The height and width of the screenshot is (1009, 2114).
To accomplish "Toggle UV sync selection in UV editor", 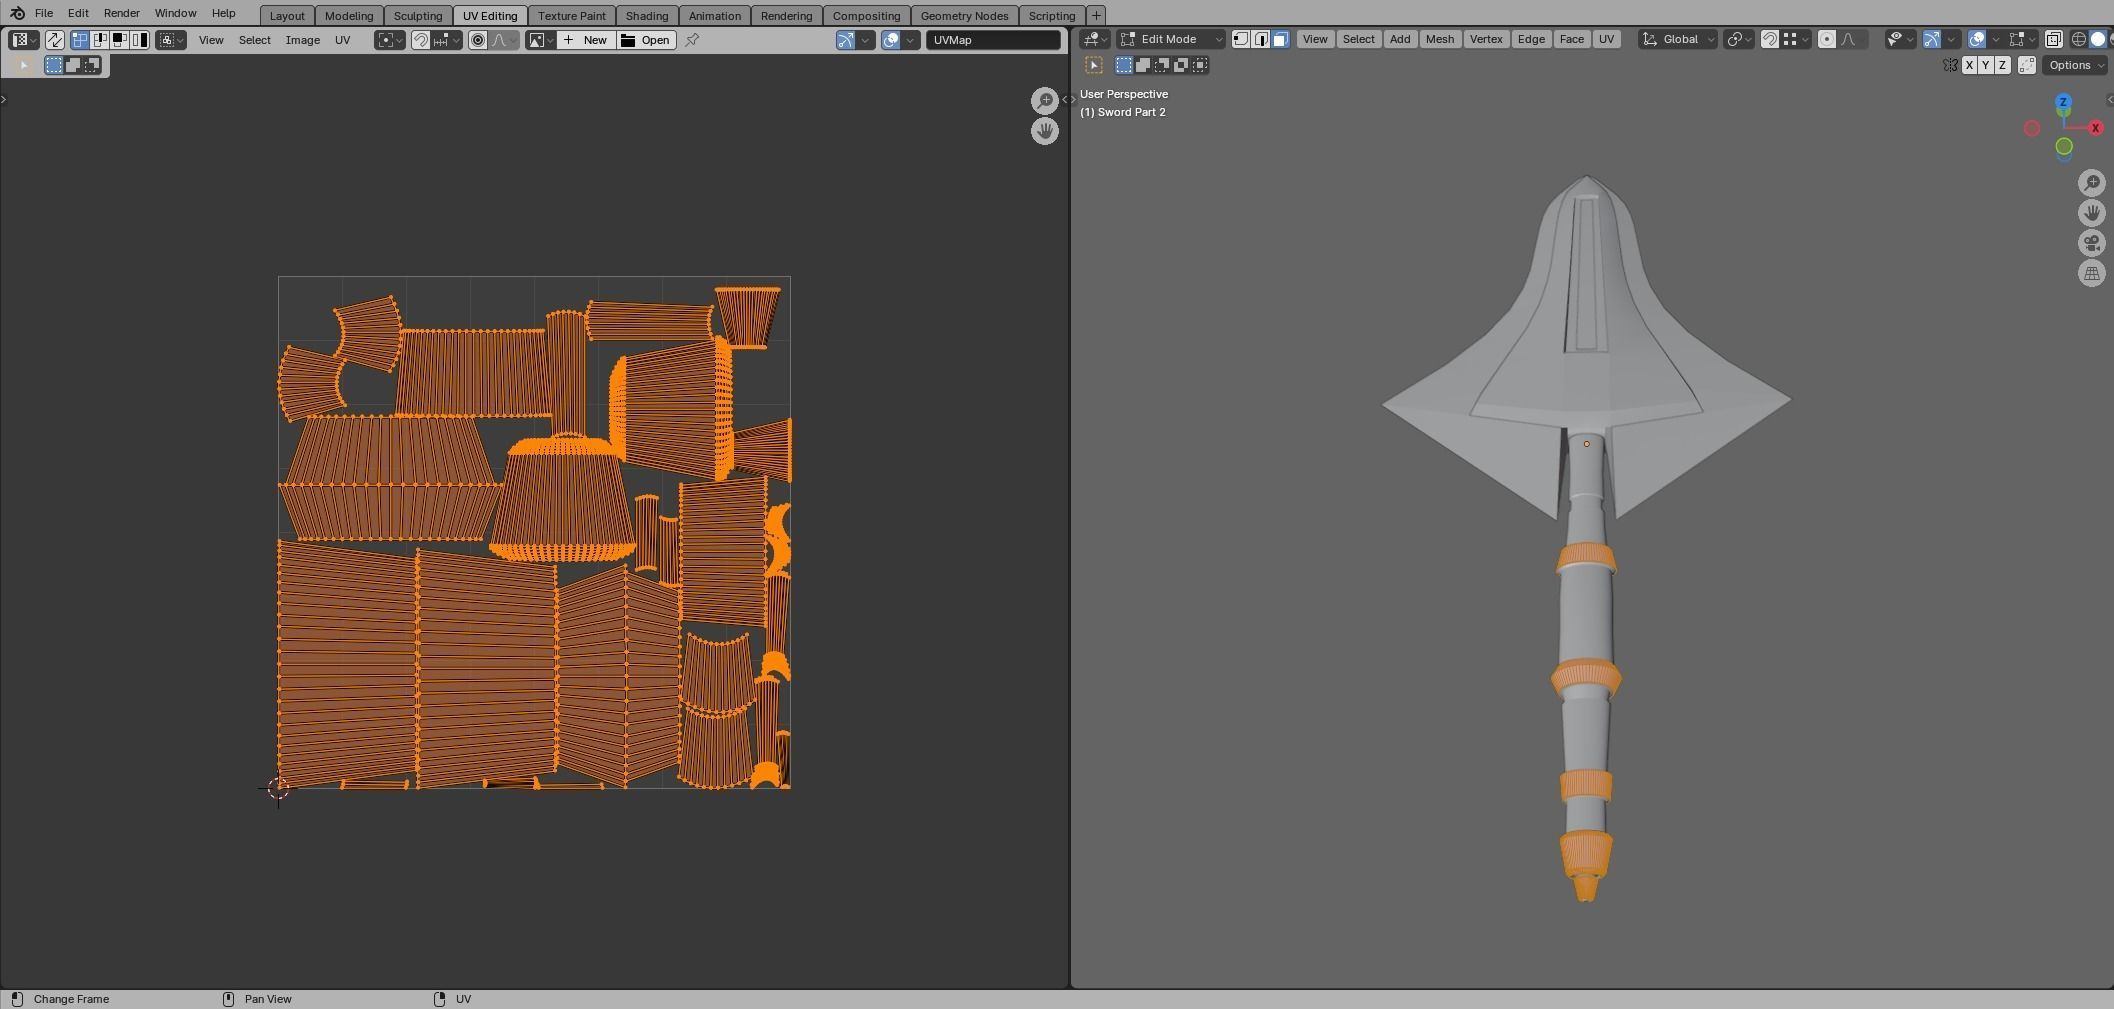I will click(x=54, y=40).
